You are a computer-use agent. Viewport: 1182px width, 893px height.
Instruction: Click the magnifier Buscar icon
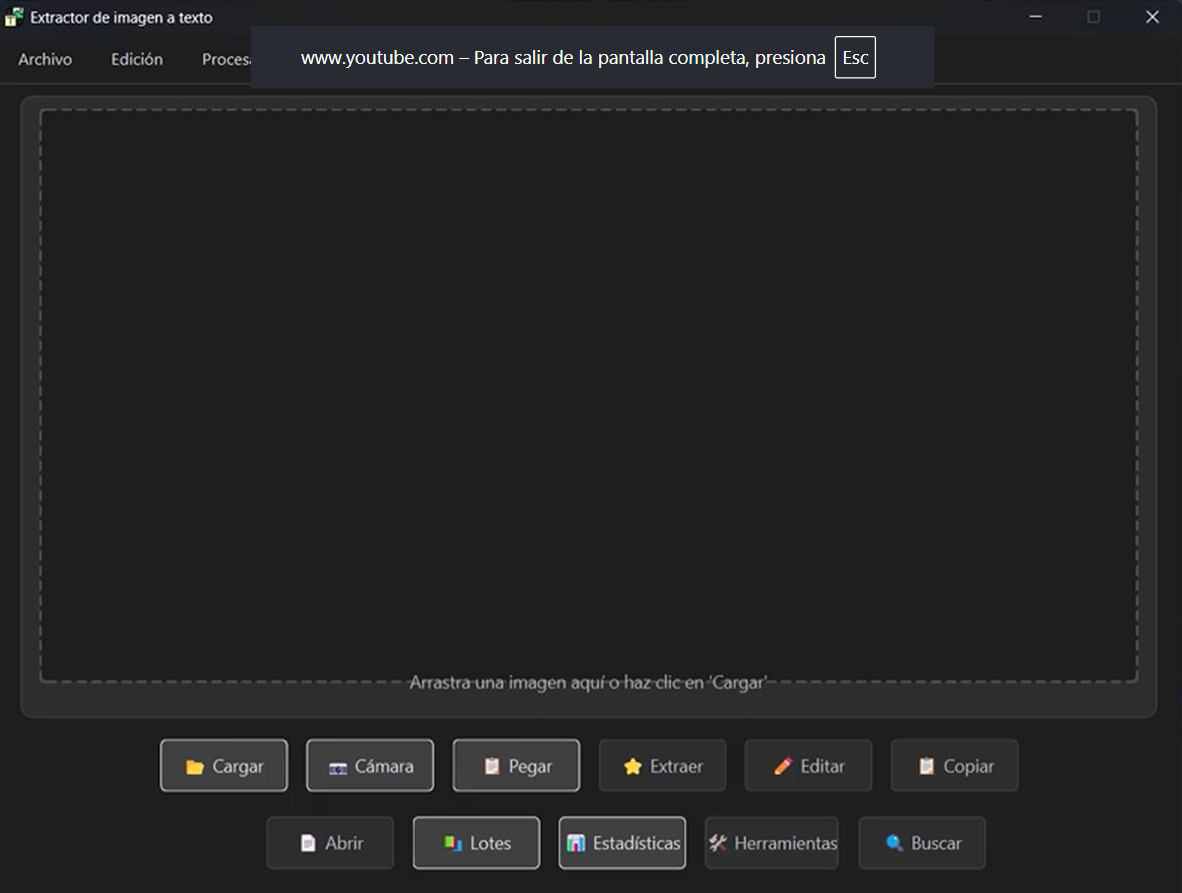(895, 843)
